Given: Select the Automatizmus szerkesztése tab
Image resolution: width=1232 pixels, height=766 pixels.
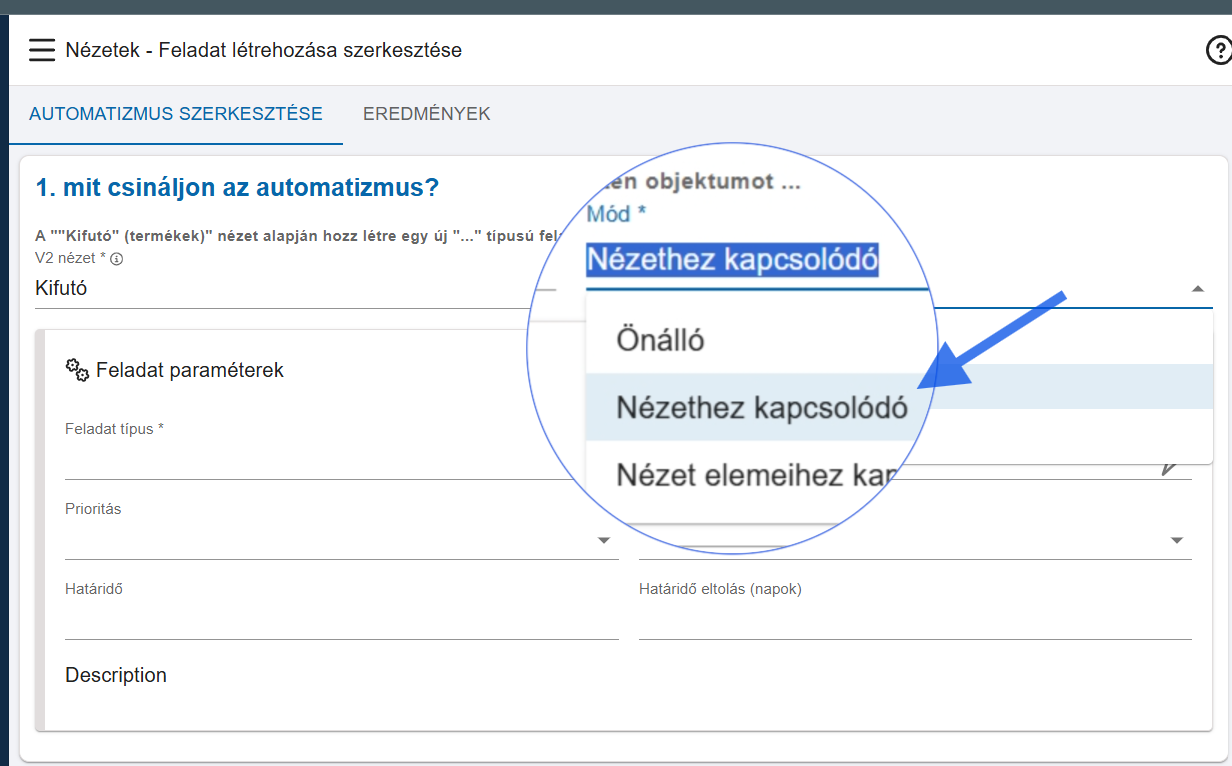Looking at the screenshot, I should pyautogui.click(x=176, y=114).
